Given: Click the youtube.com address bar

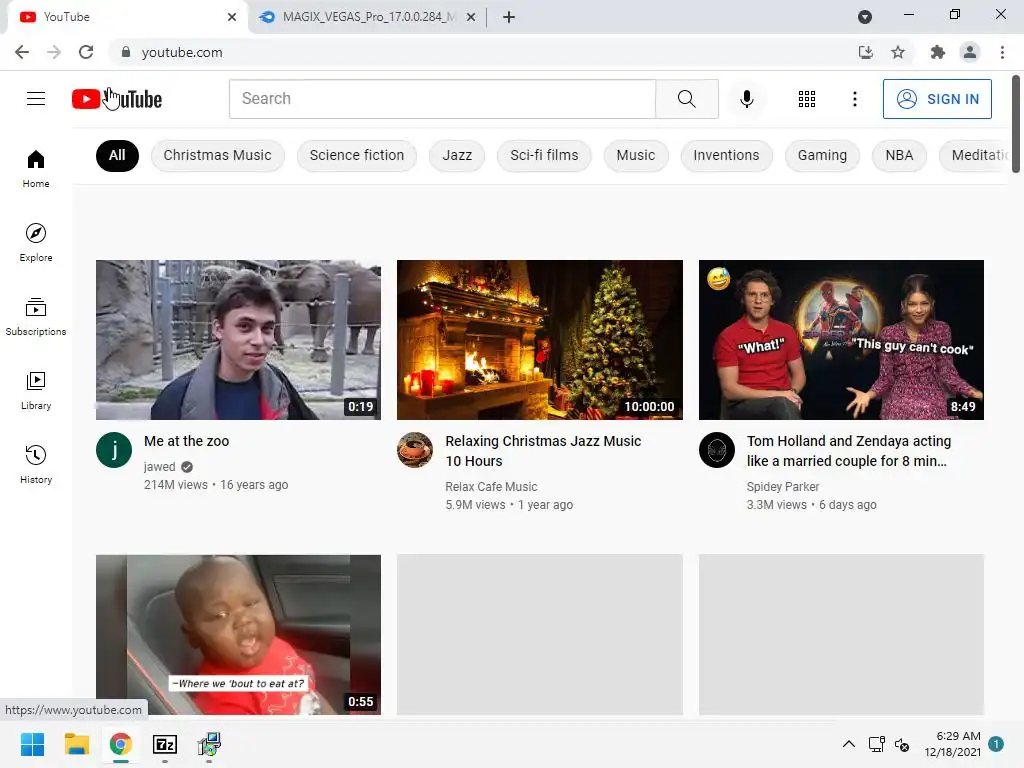Looking at the screenshot, I should 483,52.
